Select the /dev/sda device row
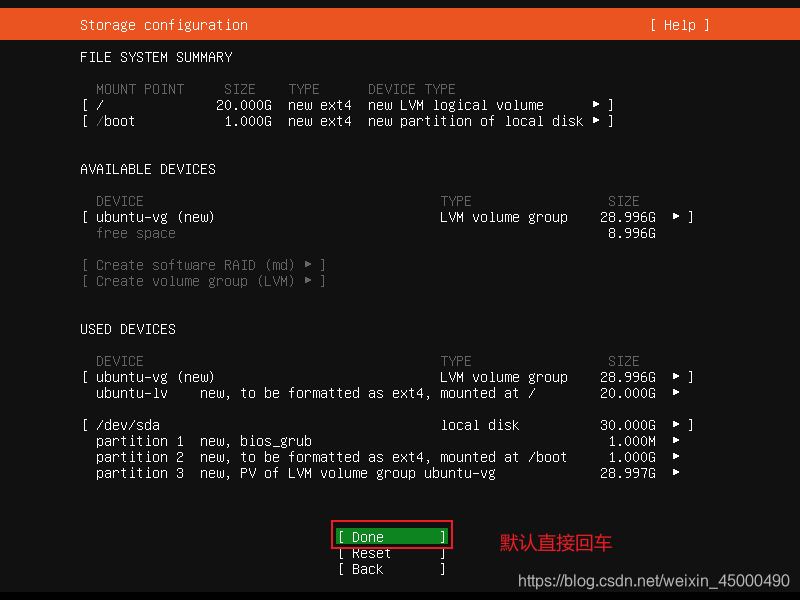 pyautogui.click(x=387, y=425)
